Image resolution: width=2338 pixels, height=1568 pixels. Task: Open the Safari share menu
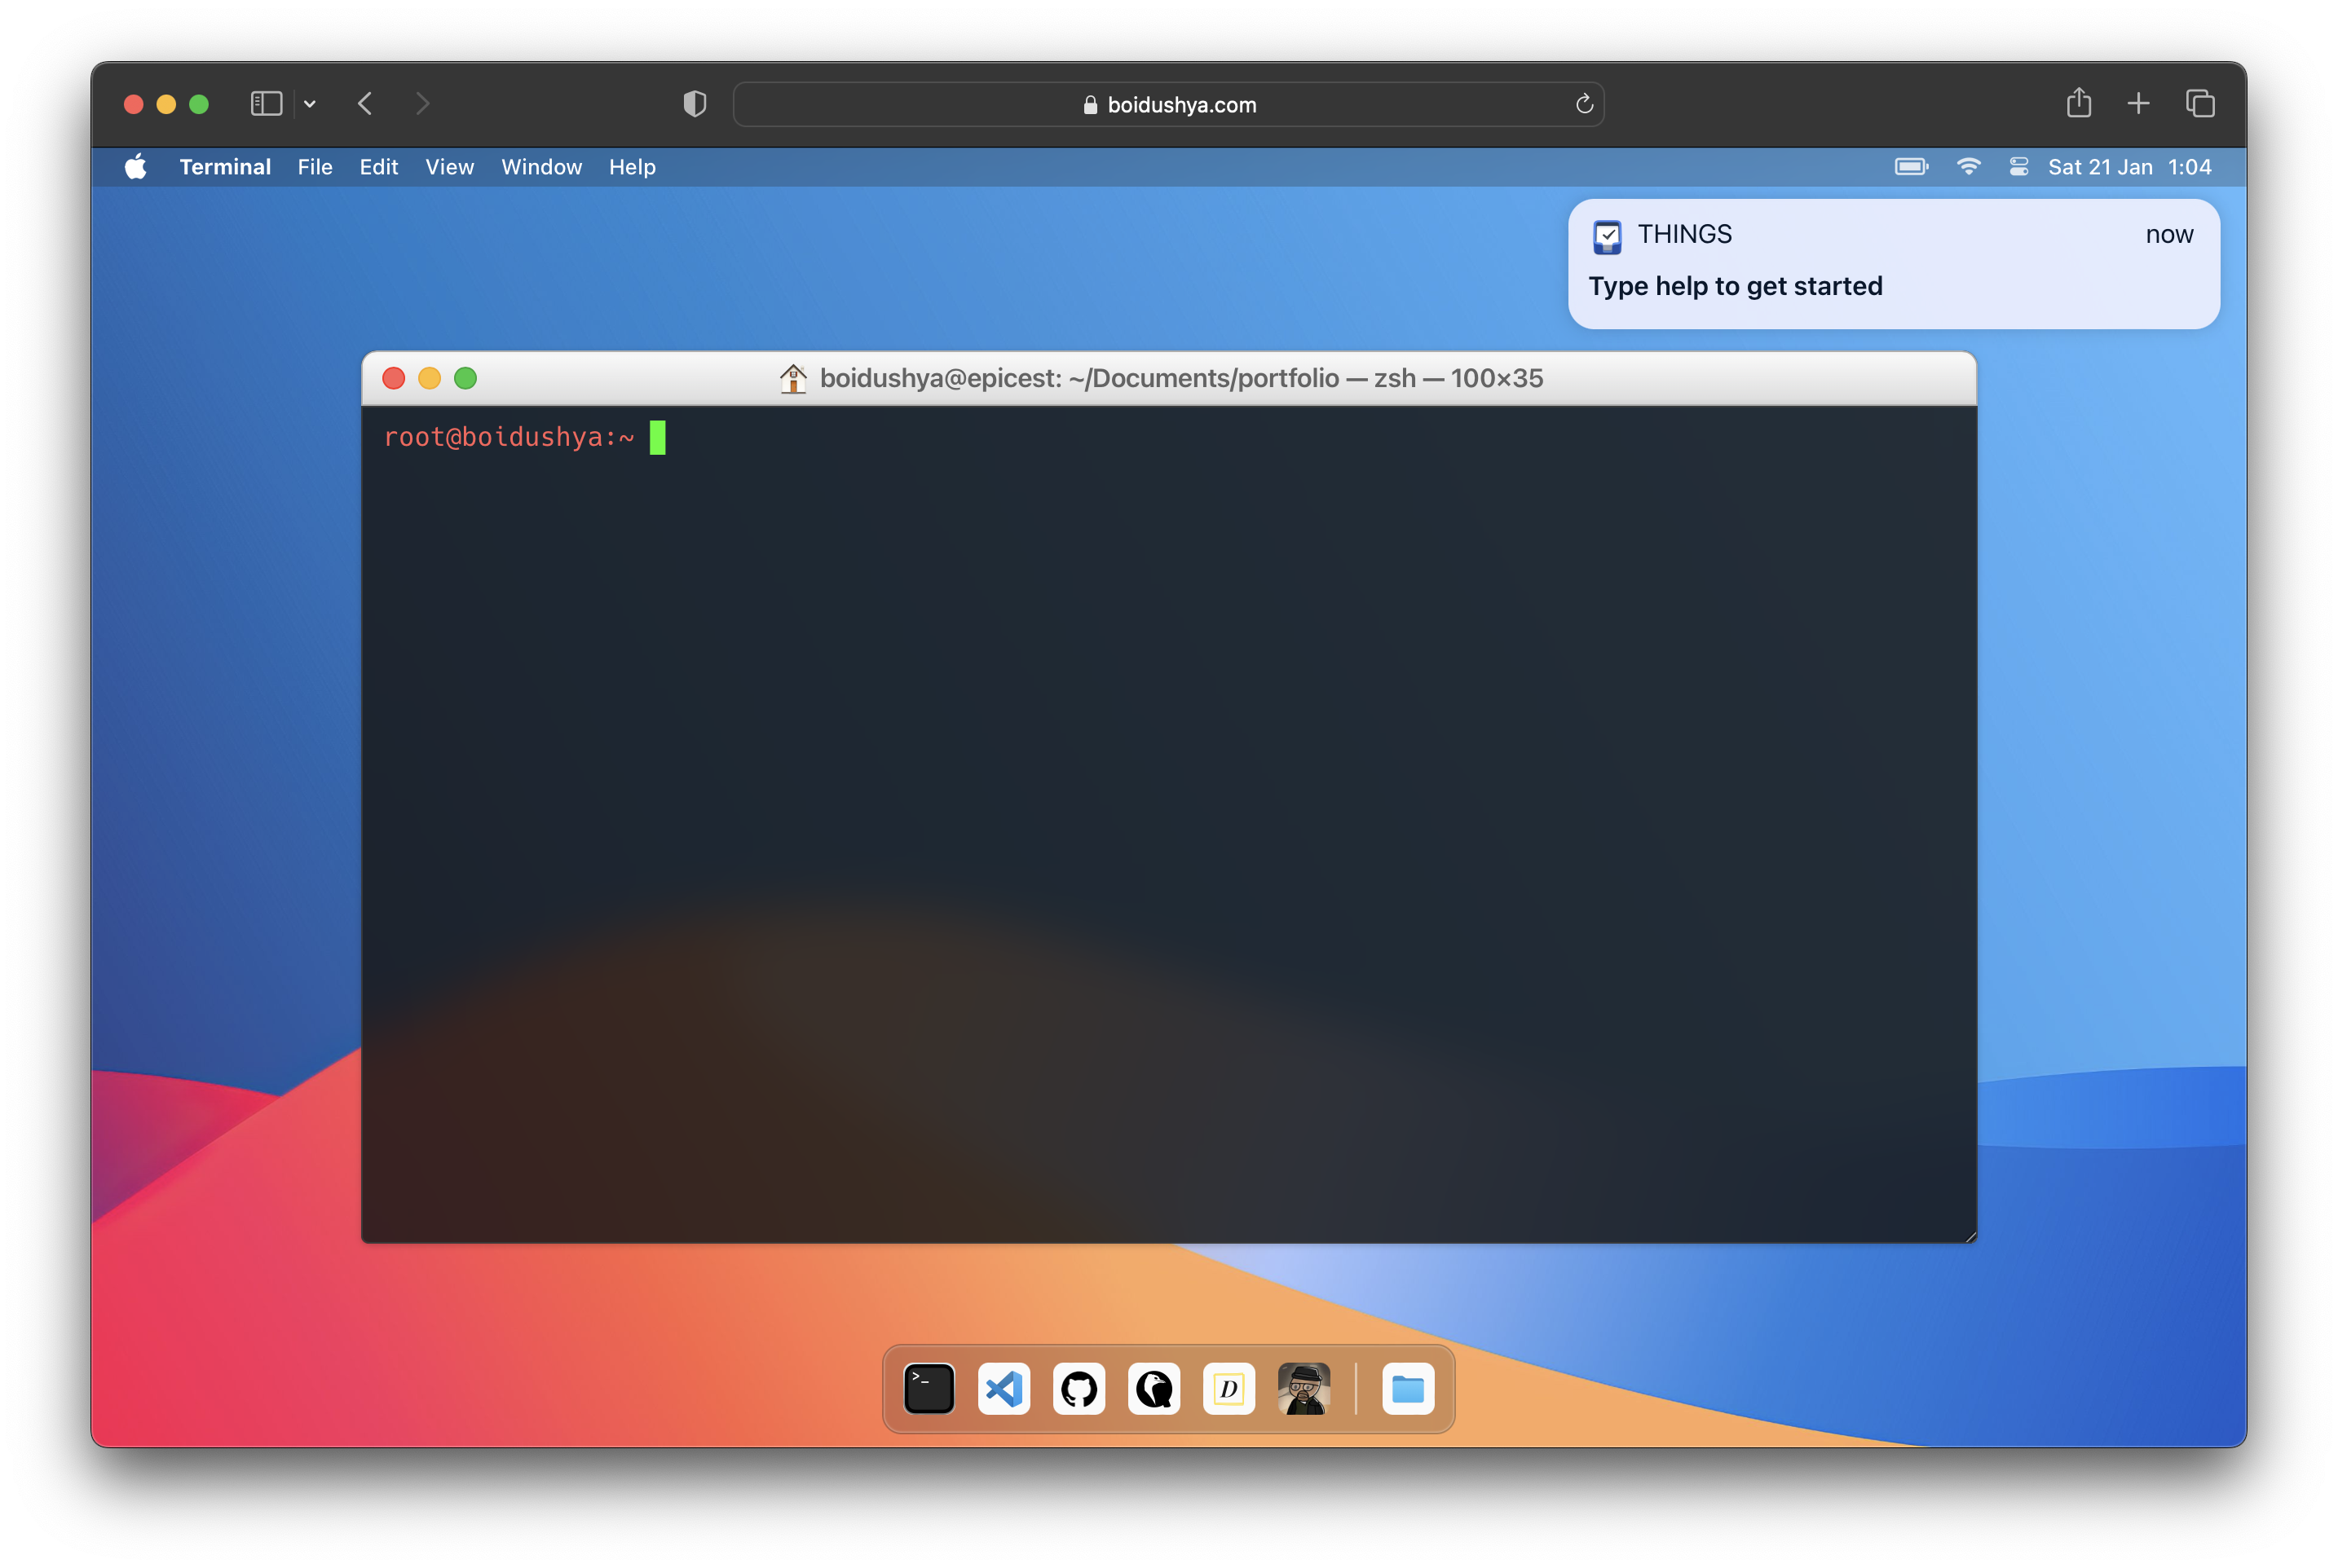[x=2079, y=103]
